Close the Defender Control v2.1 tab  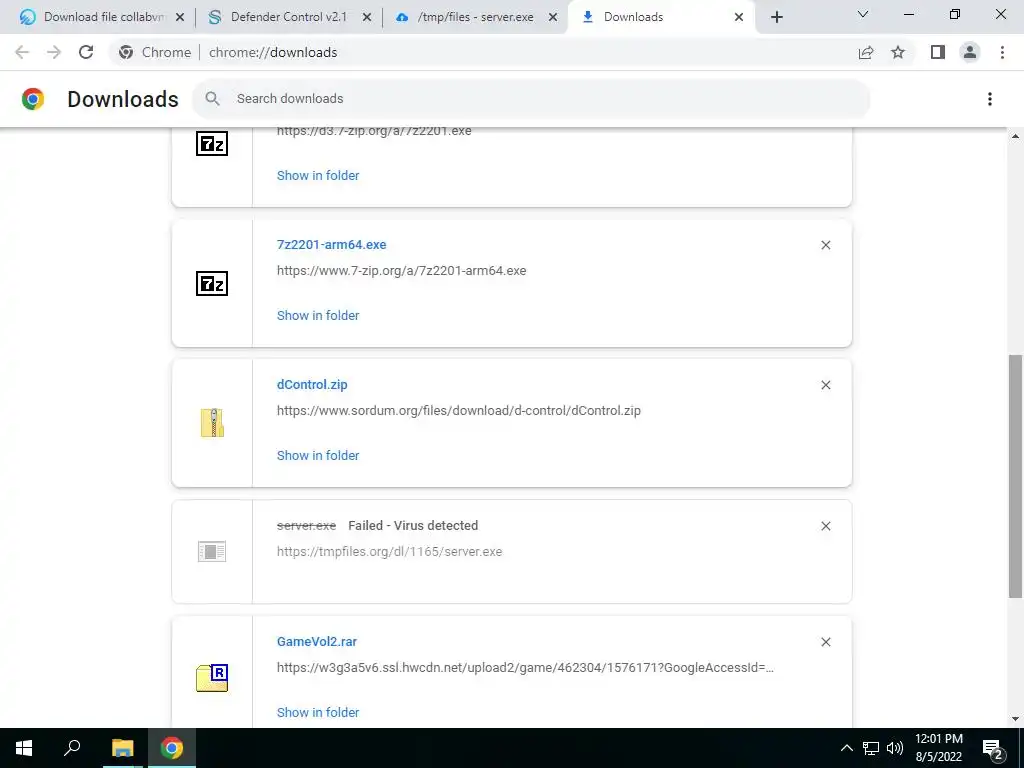(366, 17)
